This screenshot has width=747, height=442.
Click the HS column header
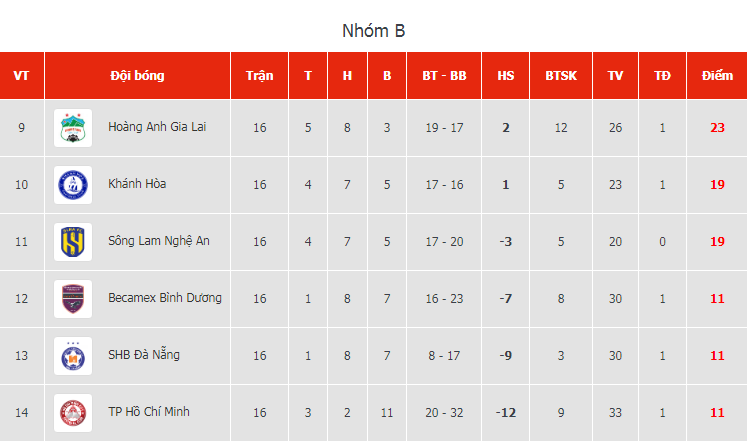pos(505,76)
